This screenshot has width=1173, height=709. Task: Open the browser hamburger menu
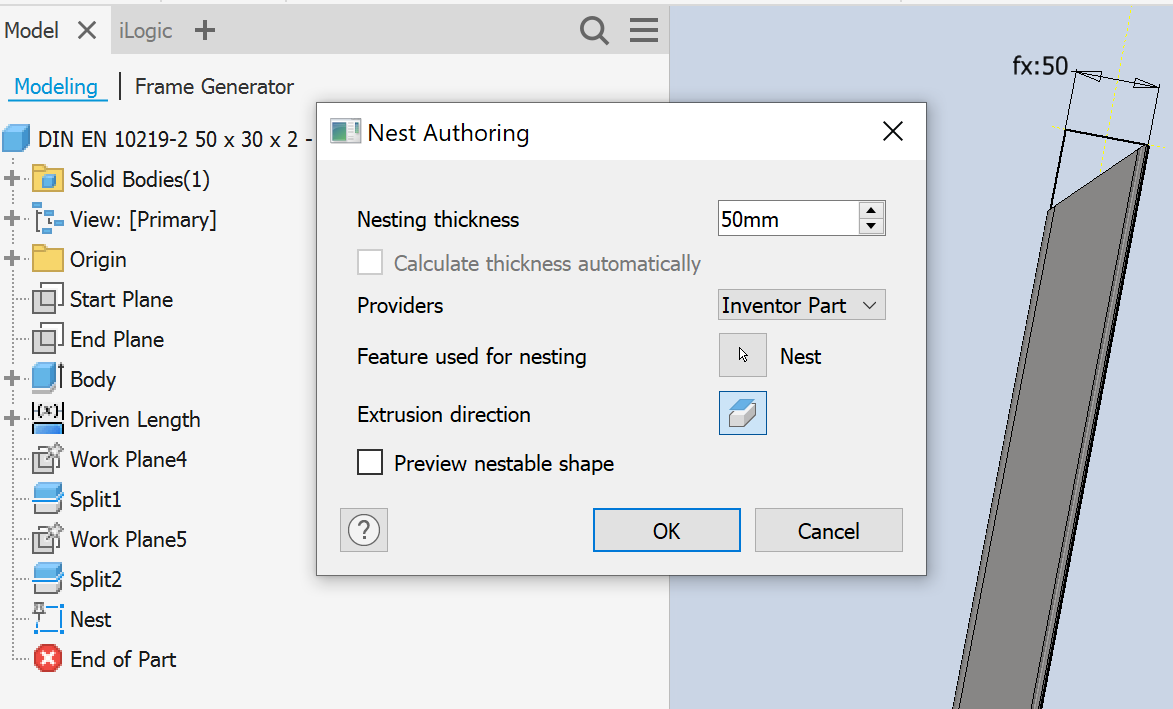pyautogui.click(x=643, y=30)
